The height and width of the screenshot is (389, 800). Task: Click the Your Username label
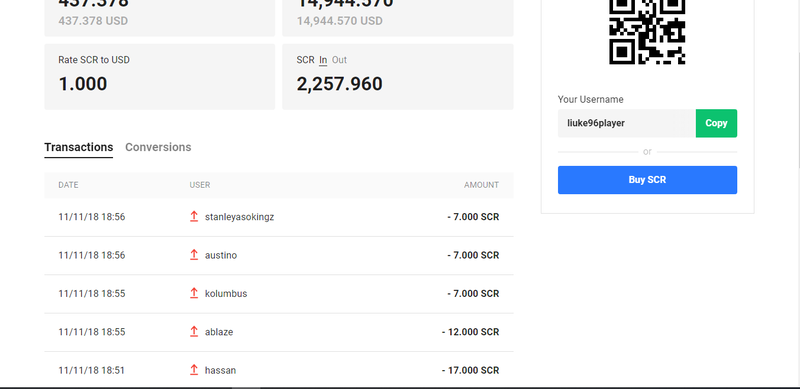click(590, 100)
